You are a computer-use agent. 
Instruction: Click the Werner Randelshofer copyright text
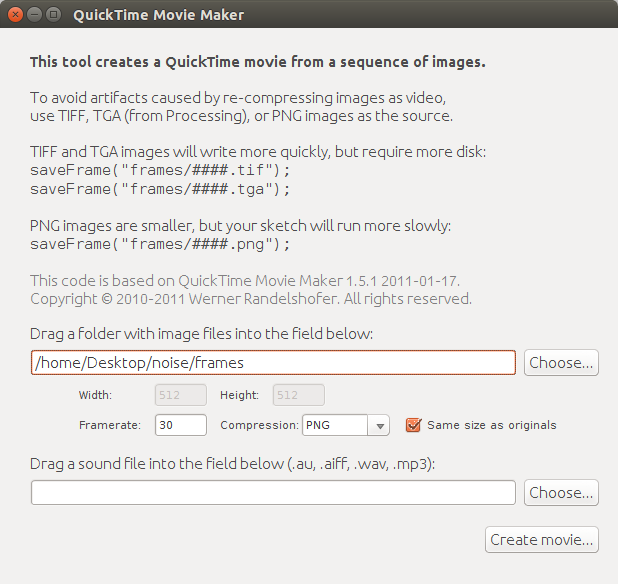(x=251, y=299)
